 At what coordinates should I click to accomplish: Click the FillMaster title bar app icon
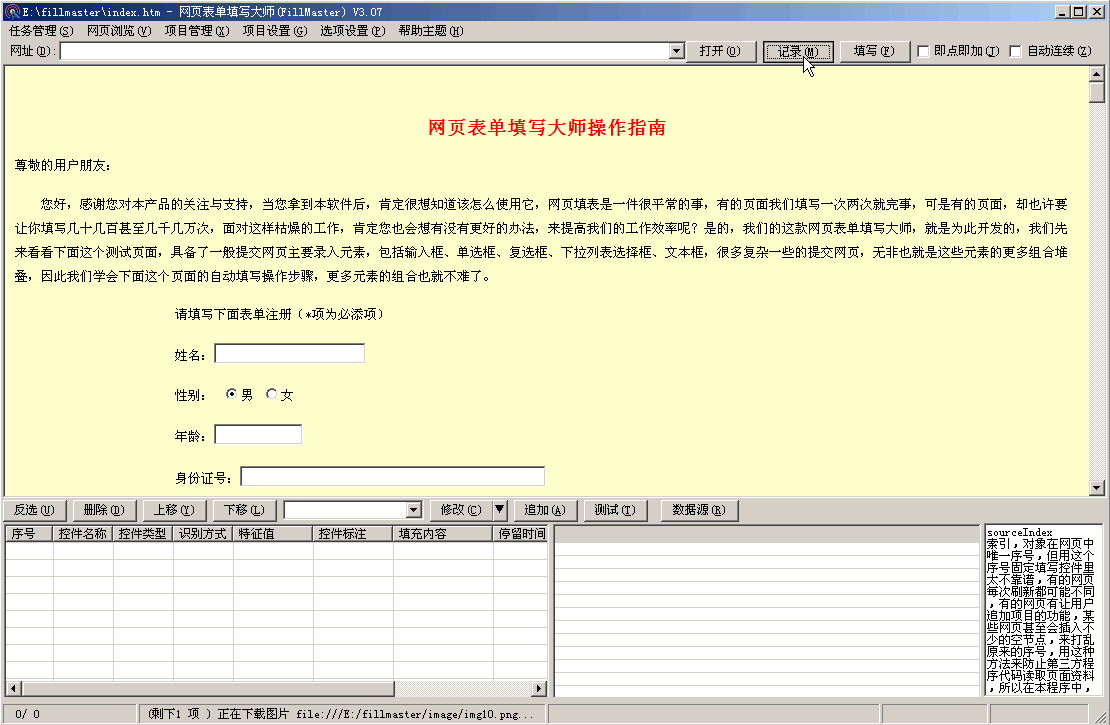coord(11,11)
